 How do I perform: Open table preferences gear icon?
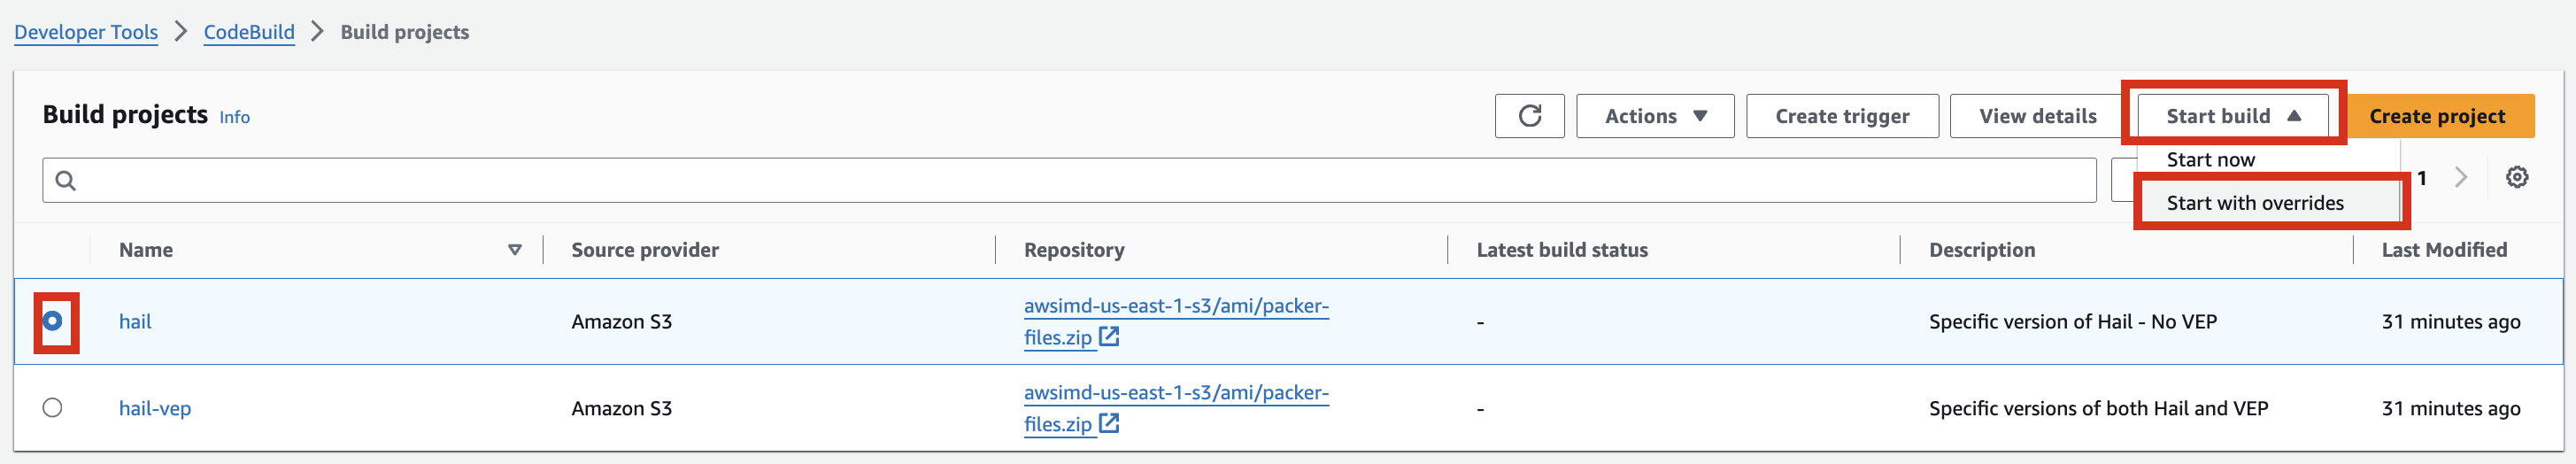[2517, 177]
